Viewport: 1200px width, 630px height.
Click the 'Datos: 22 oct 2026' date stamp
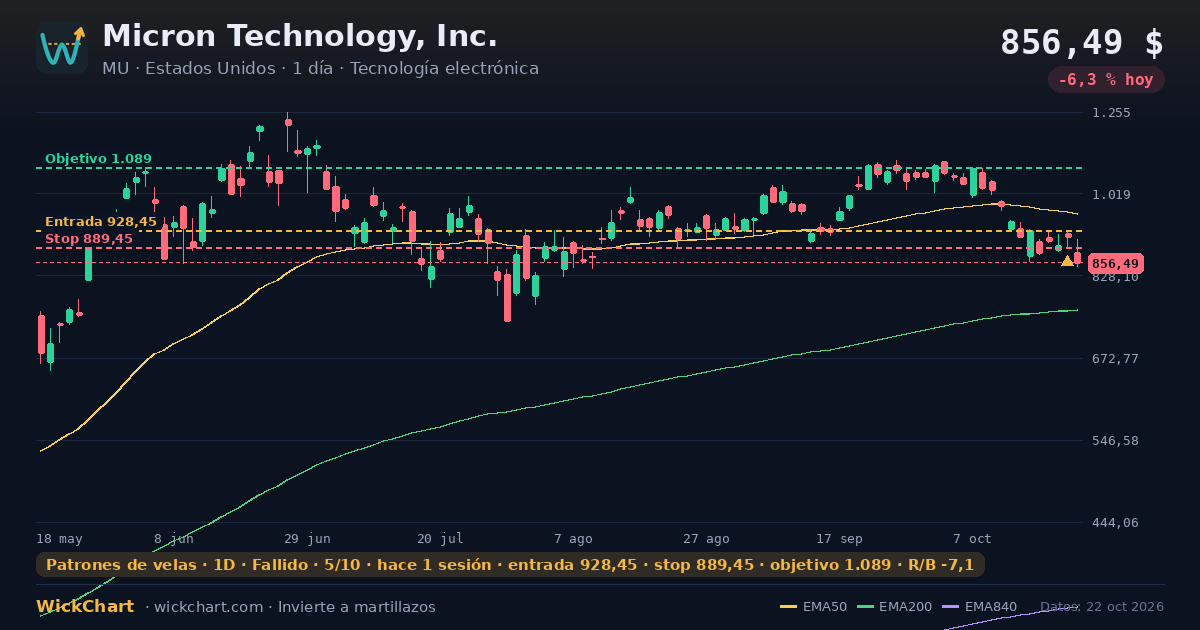[1102, 607]
